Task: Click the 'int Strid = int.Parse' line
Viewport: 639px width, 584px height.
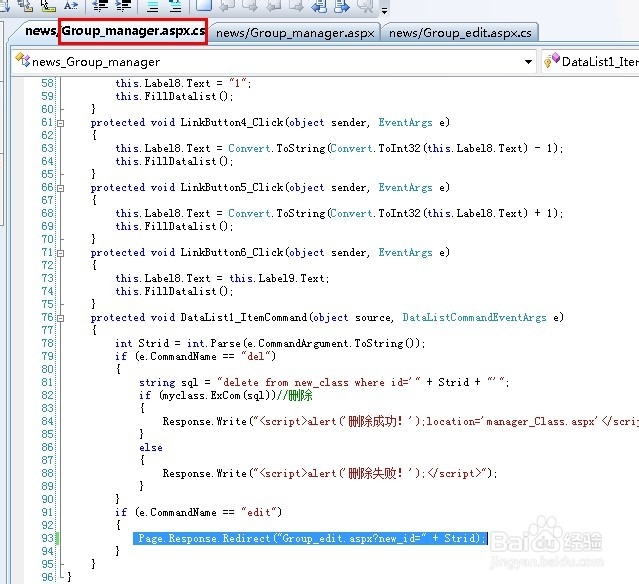Action: 270,343
